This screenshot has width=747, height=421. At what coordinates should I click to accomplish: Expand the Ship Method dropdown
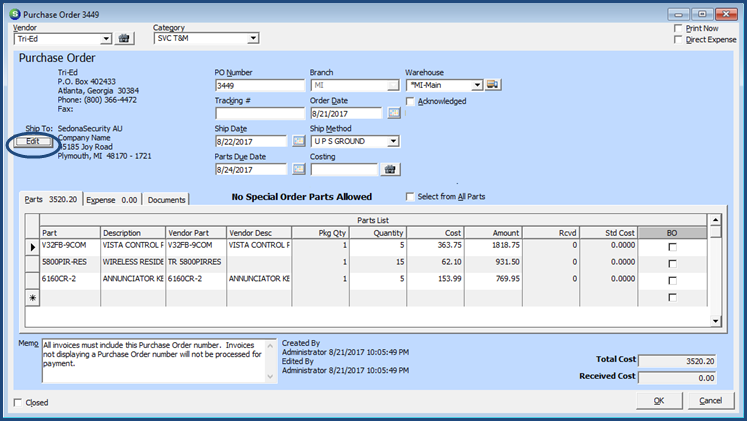393,142
